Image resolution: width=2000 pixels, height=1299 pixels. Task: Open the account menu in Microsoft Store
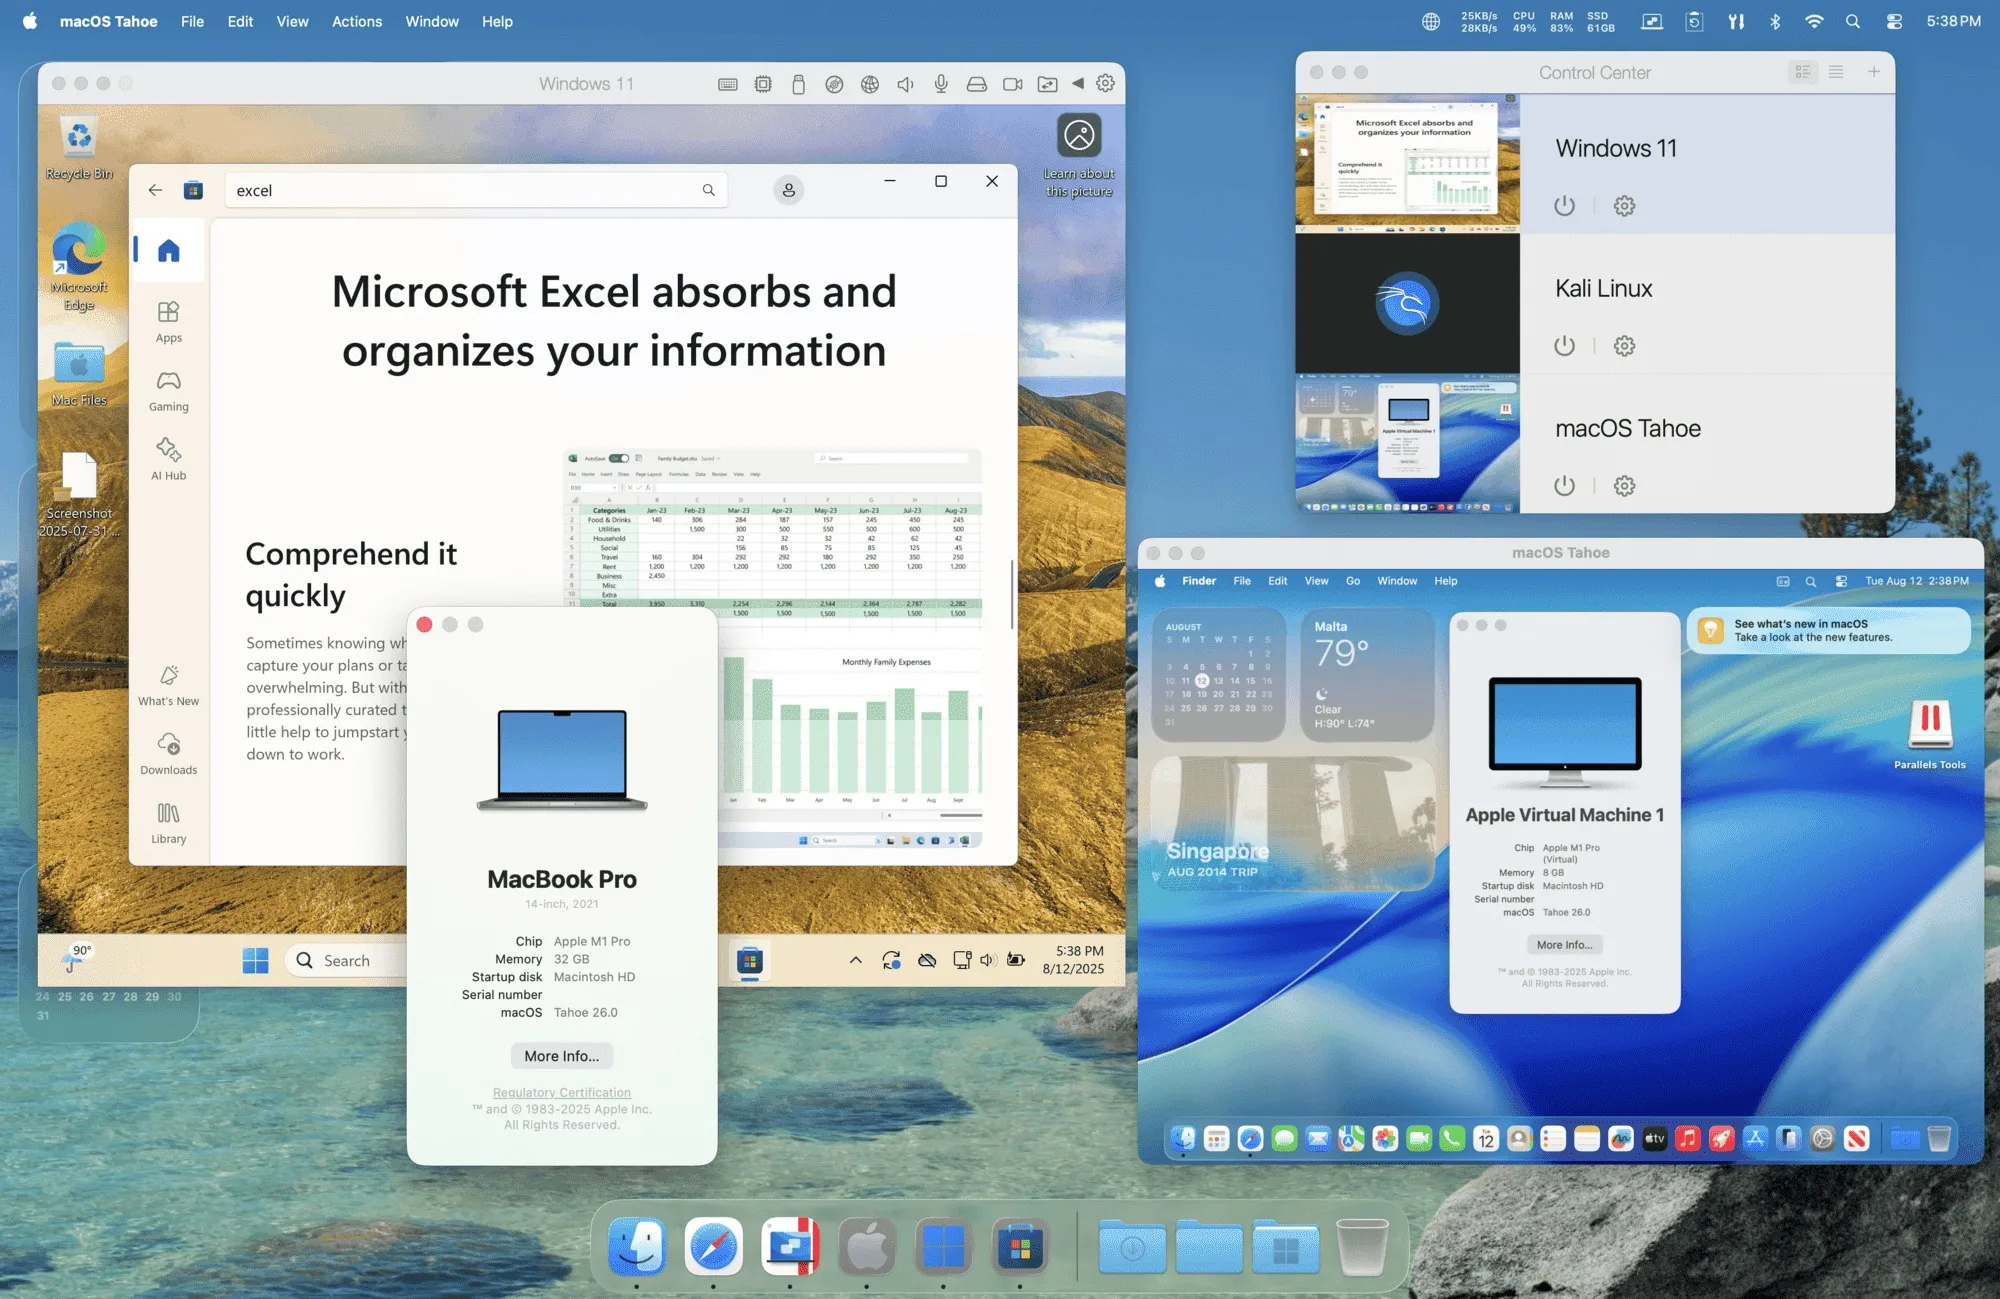788,190
